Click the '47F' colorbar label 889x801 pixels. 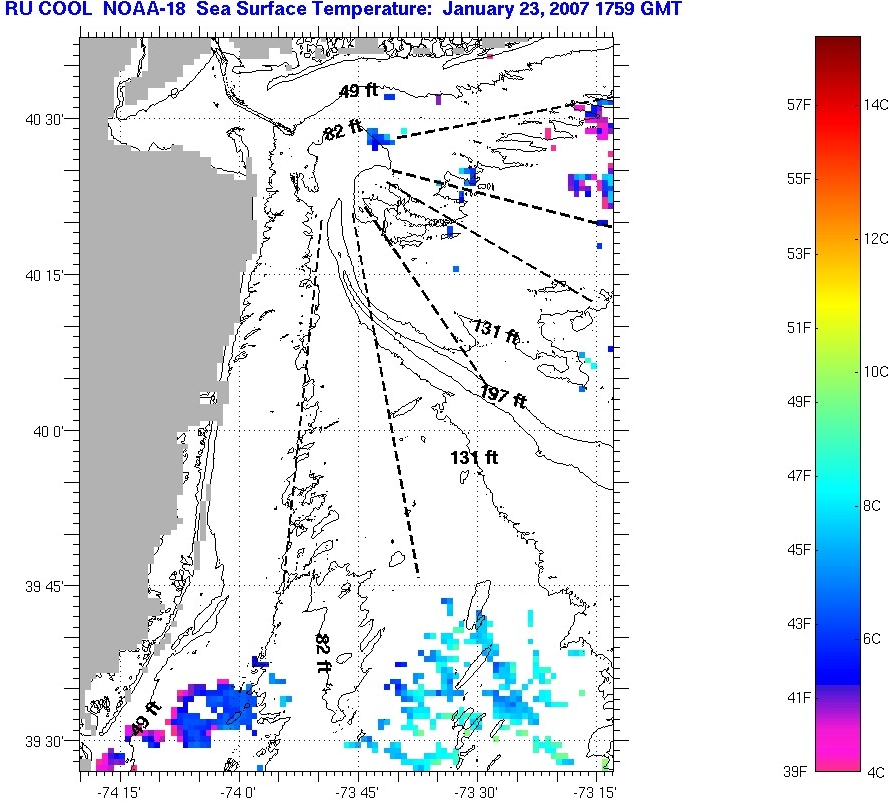(x=798, y=476)
